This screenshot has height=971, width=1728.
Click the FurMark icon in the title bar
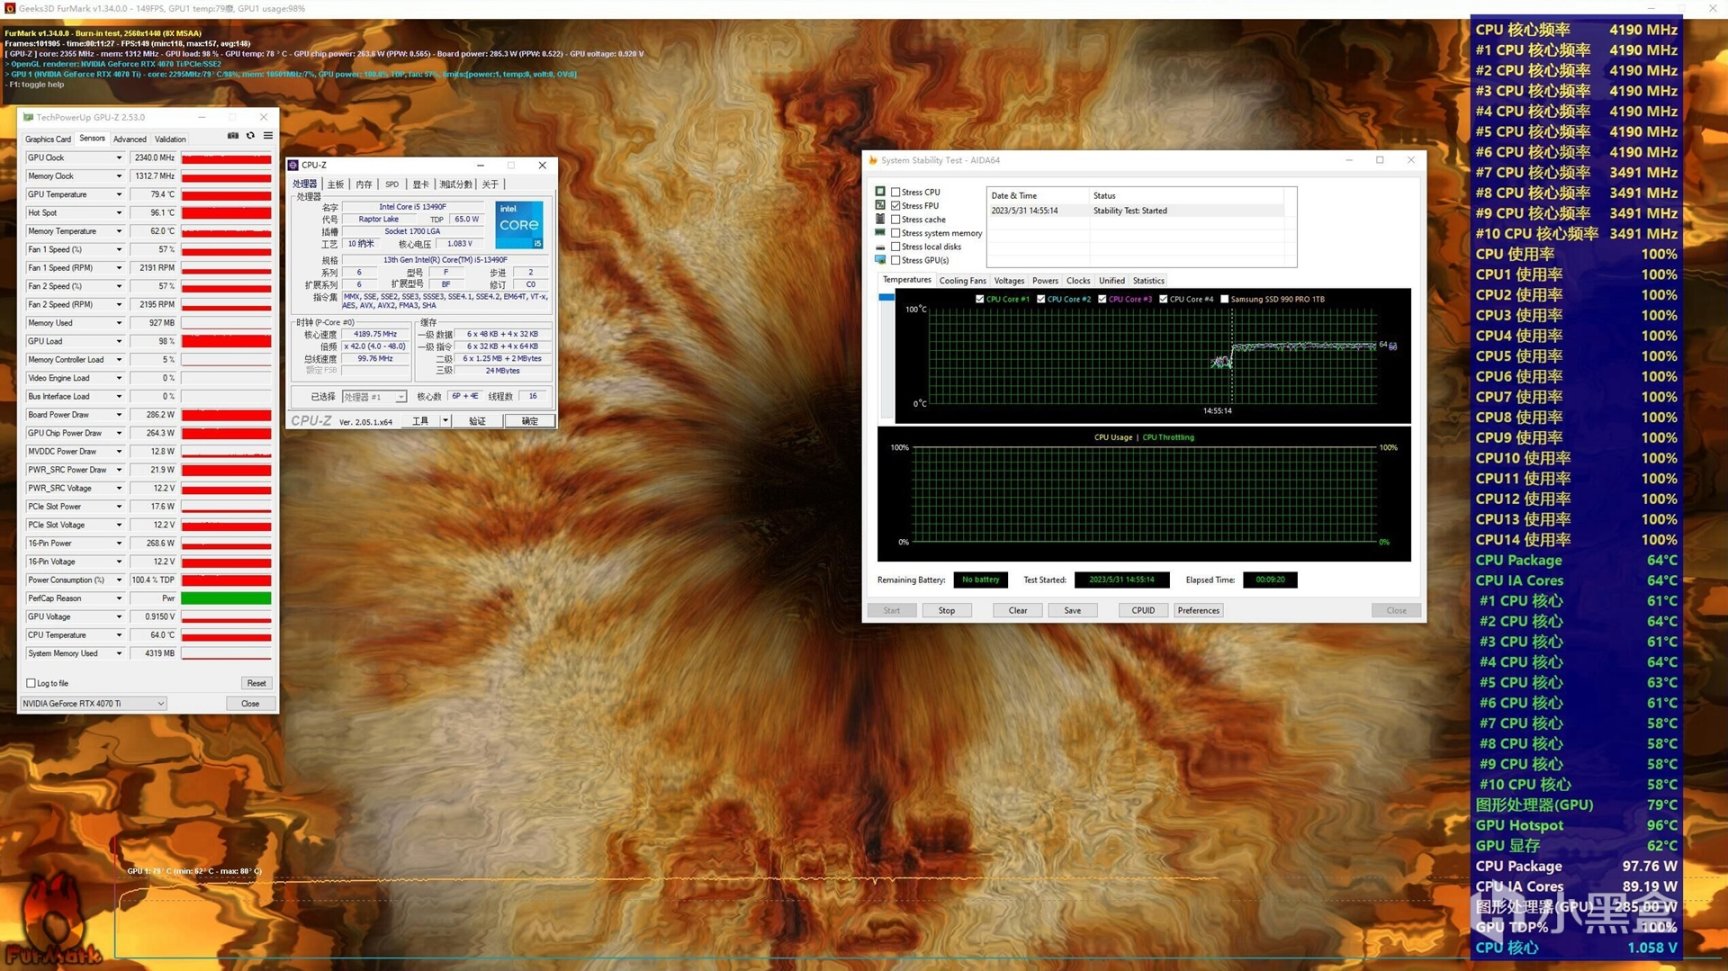click(x=10, y=8)
